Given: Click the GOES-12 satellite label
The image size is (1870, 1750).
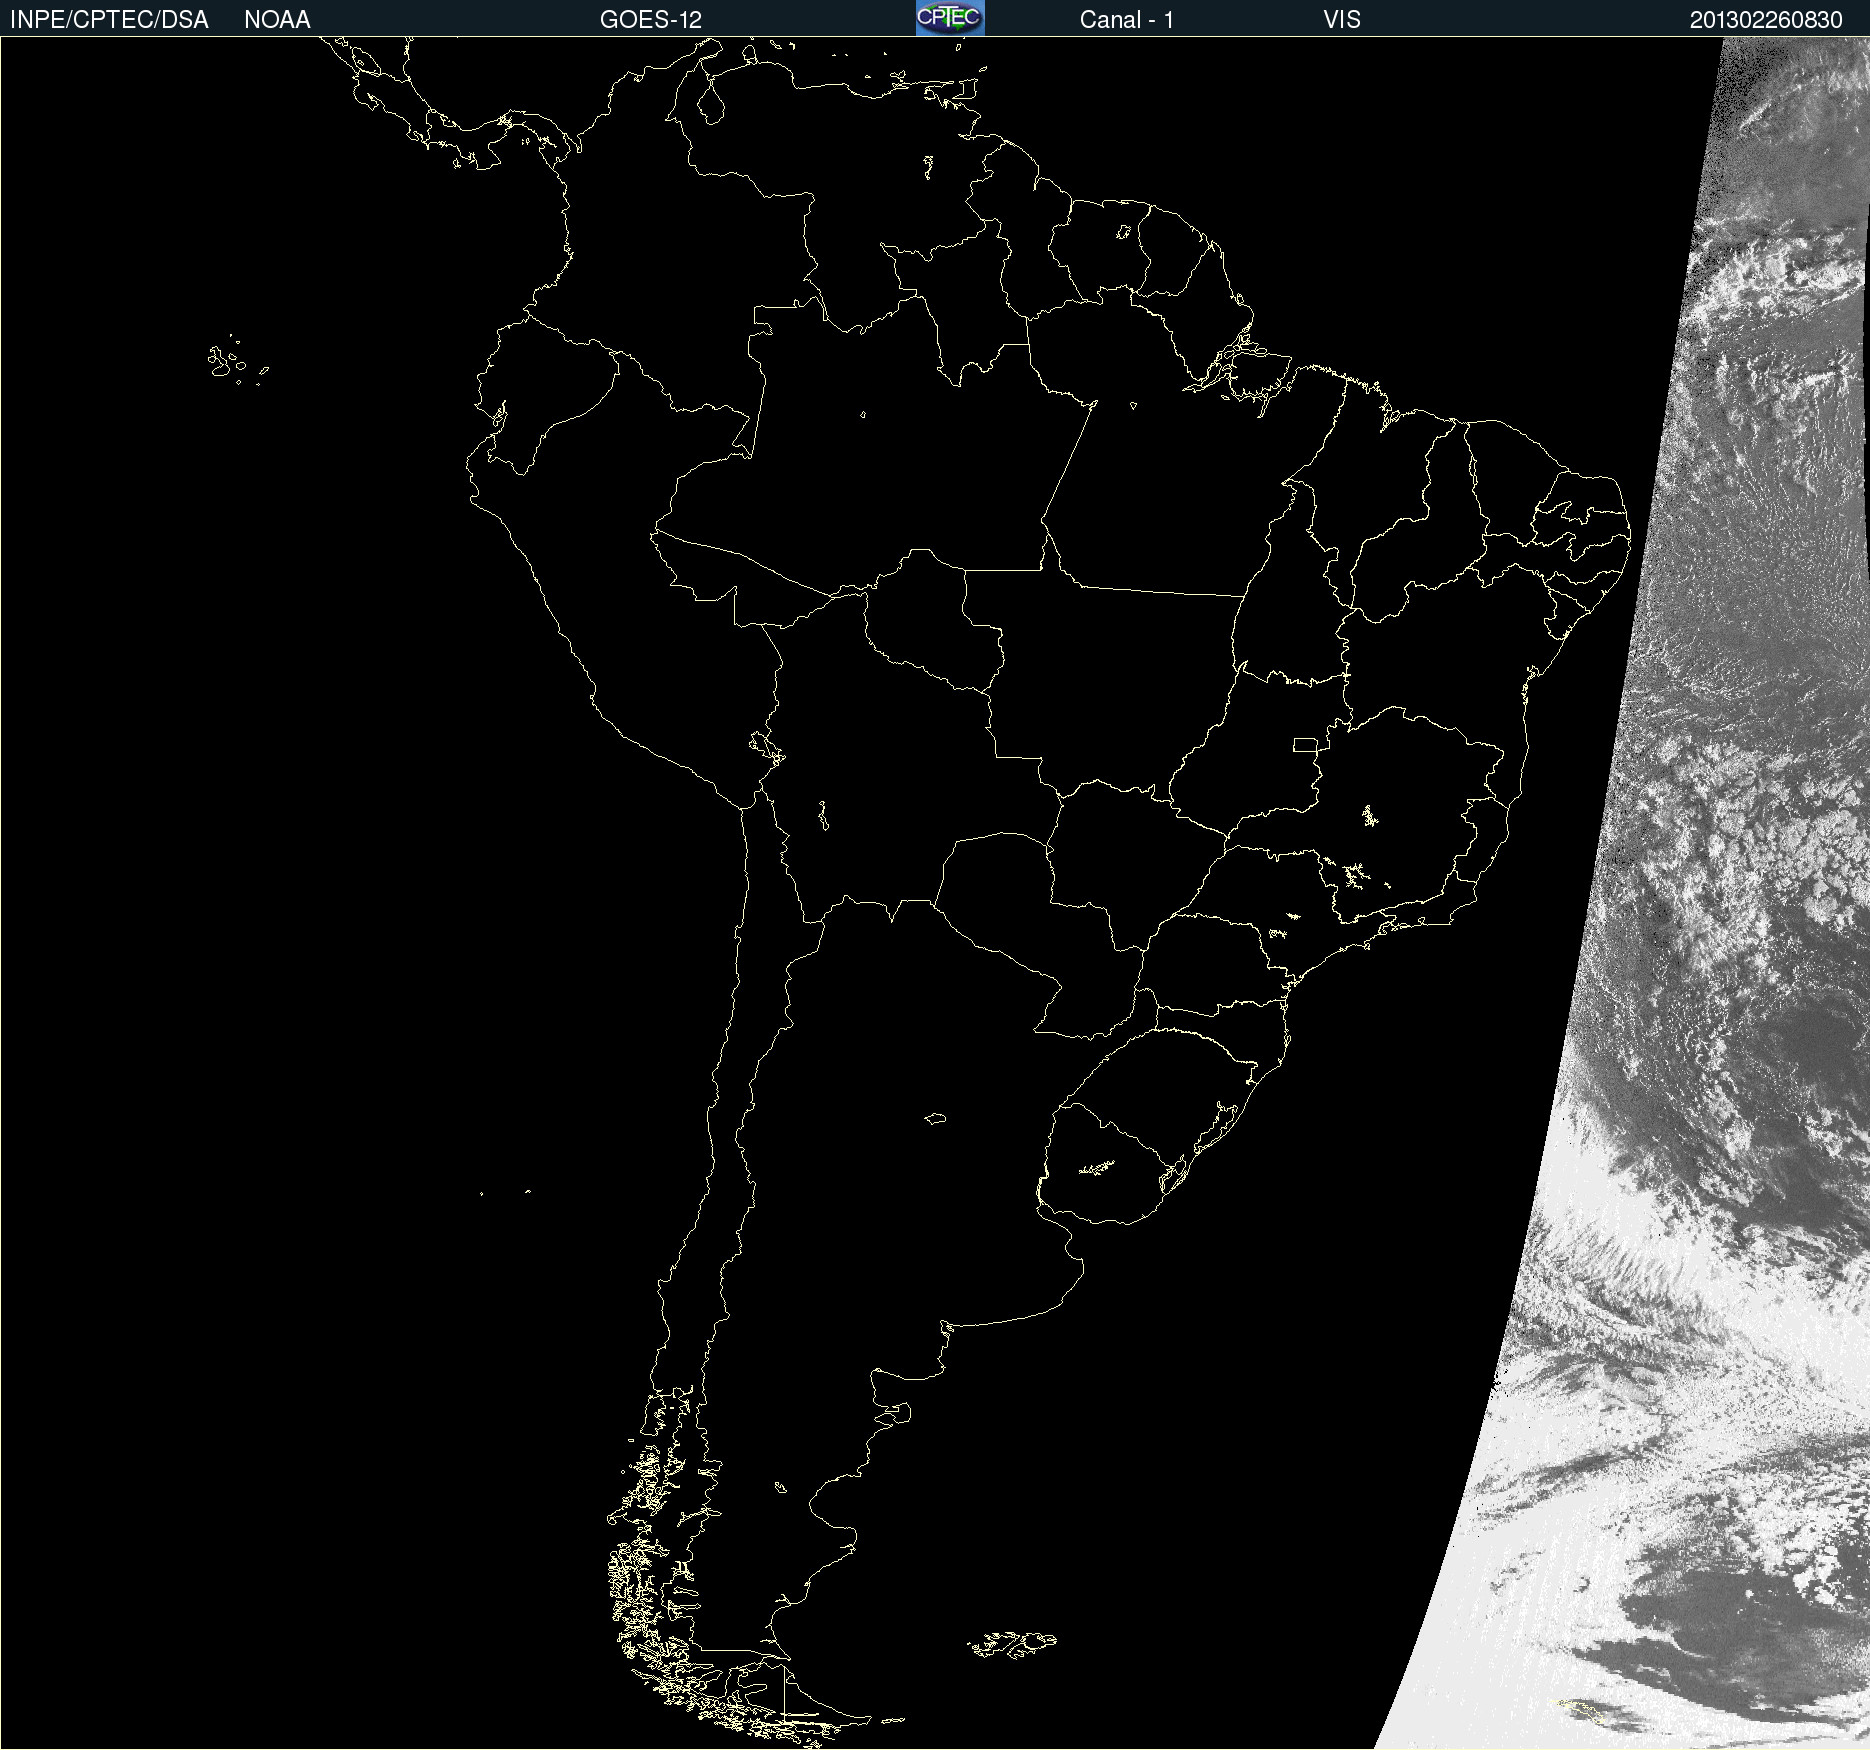Looking at the screenshot, I should 651,20.
